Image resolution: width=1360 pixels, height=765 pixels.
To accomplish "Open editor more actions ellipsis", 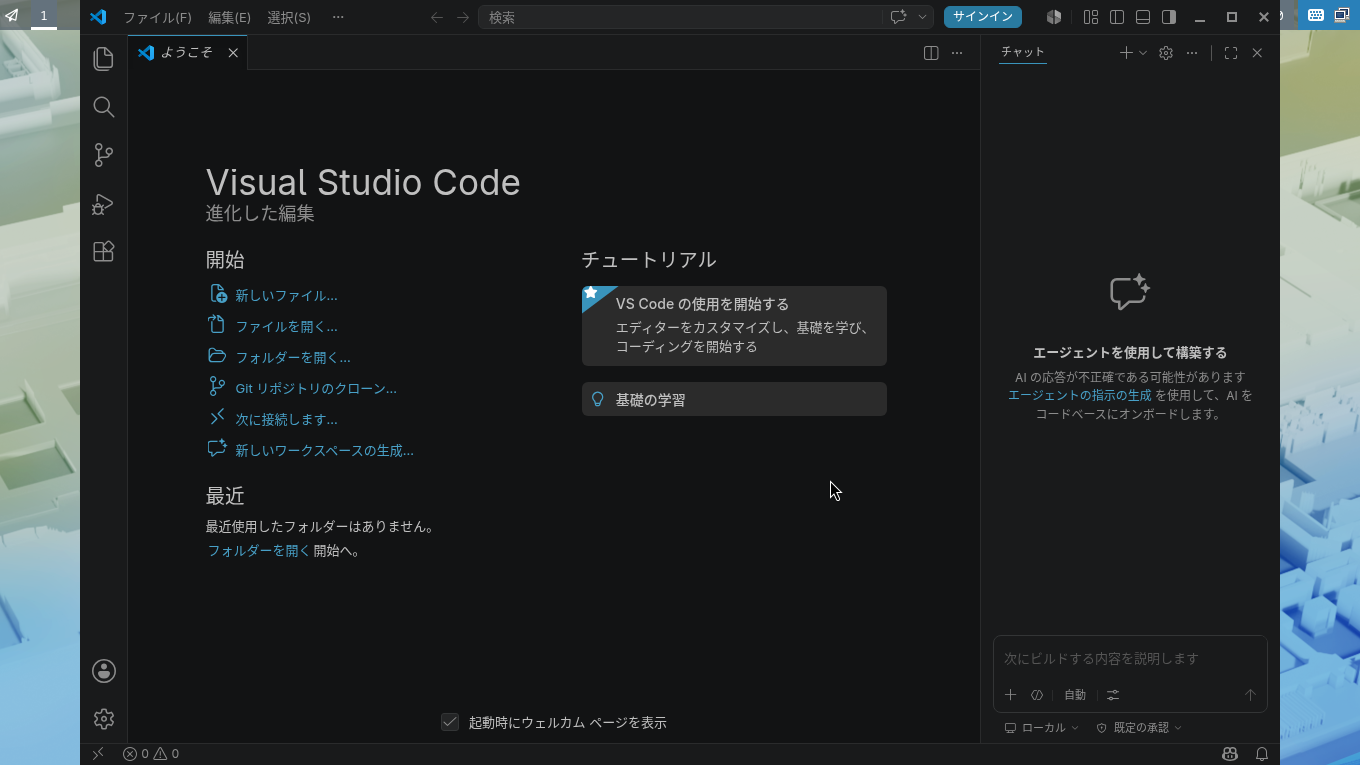I will (957, 53).
